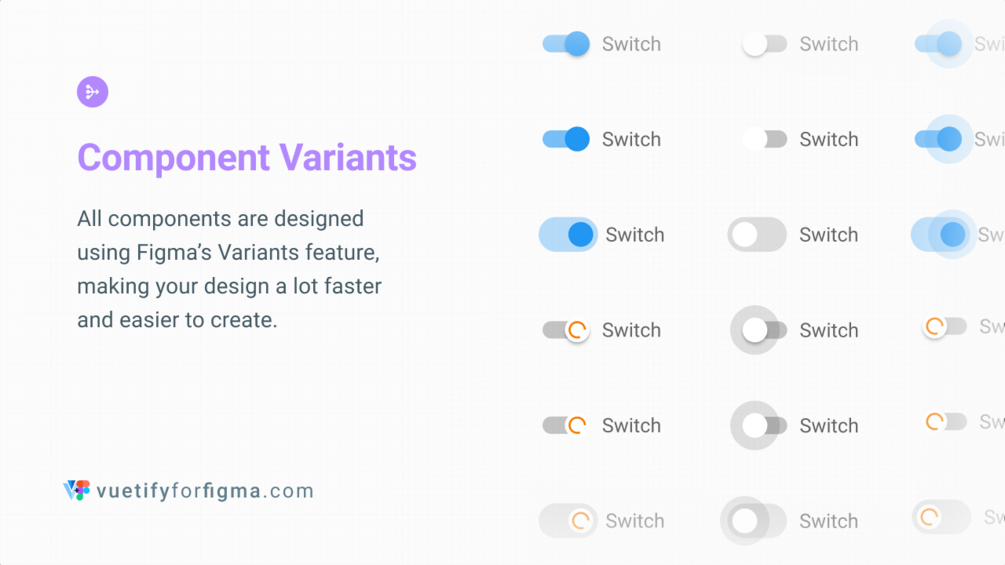Image resolution: width=1005 pixels, height=565 pixels.
Task: Turn on the gray off switch in second row, middle column
Action: [764, 139]
